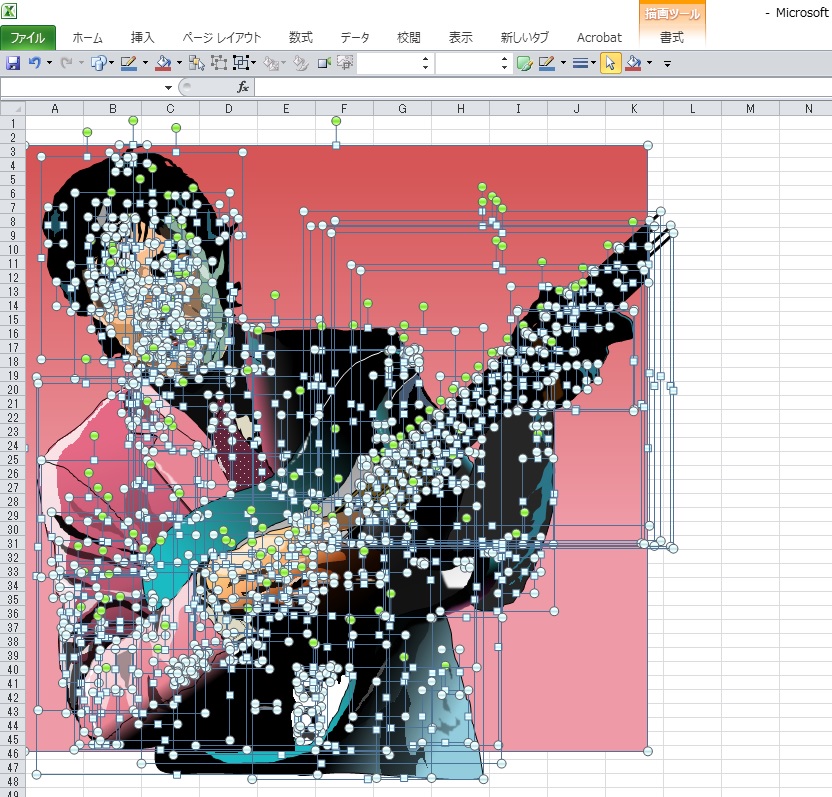This screenshot has width=832, height=797.
Task: Select column L header
Action: (692, 109)
